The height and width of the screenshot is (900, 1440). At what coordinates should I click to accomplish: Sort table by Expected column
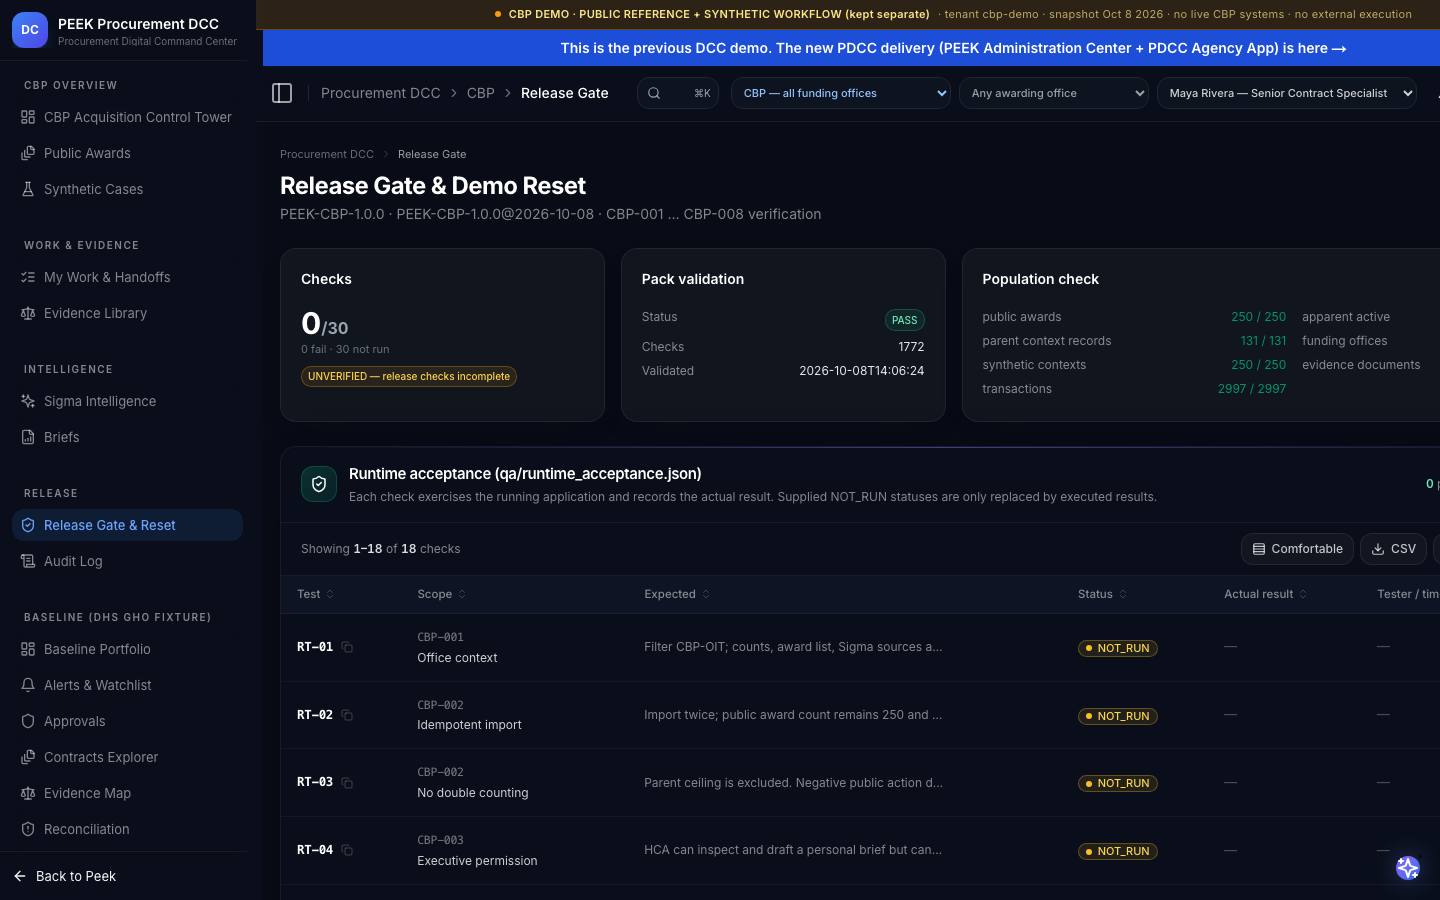tap(677, 594)
